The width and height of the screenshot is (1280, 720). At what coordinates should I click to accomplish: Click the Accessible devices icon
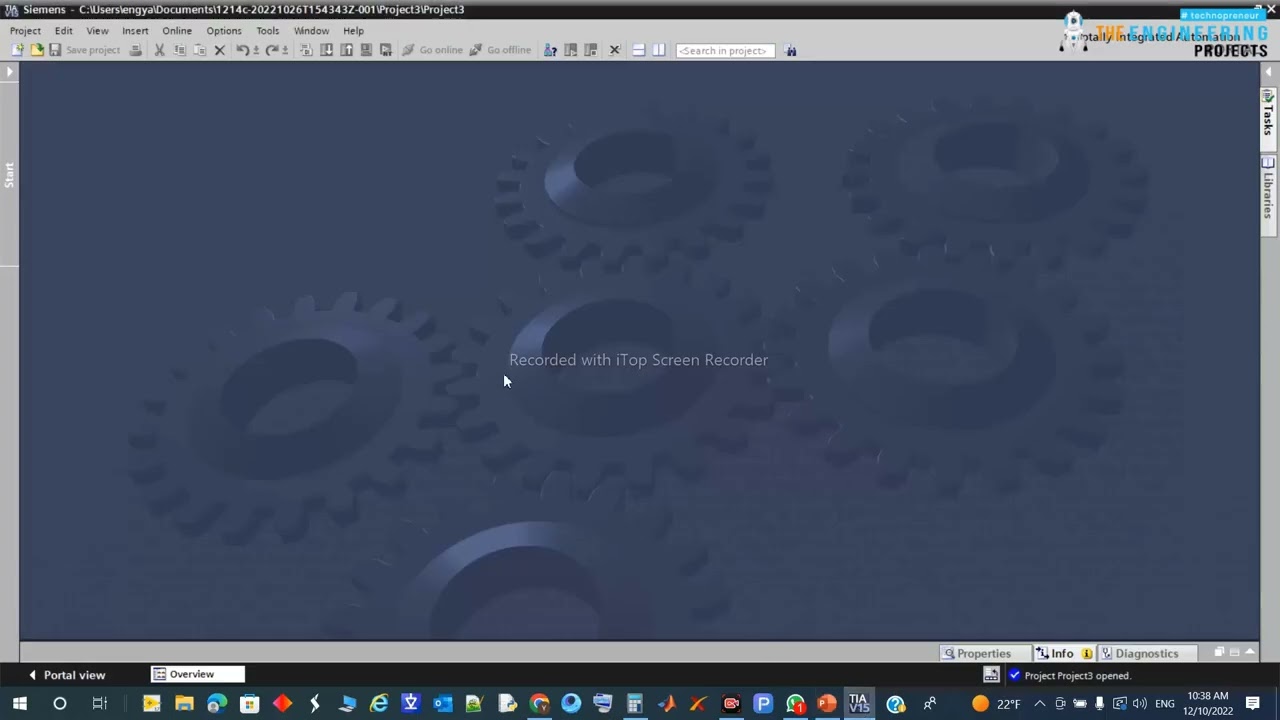[x=550, y=50]
